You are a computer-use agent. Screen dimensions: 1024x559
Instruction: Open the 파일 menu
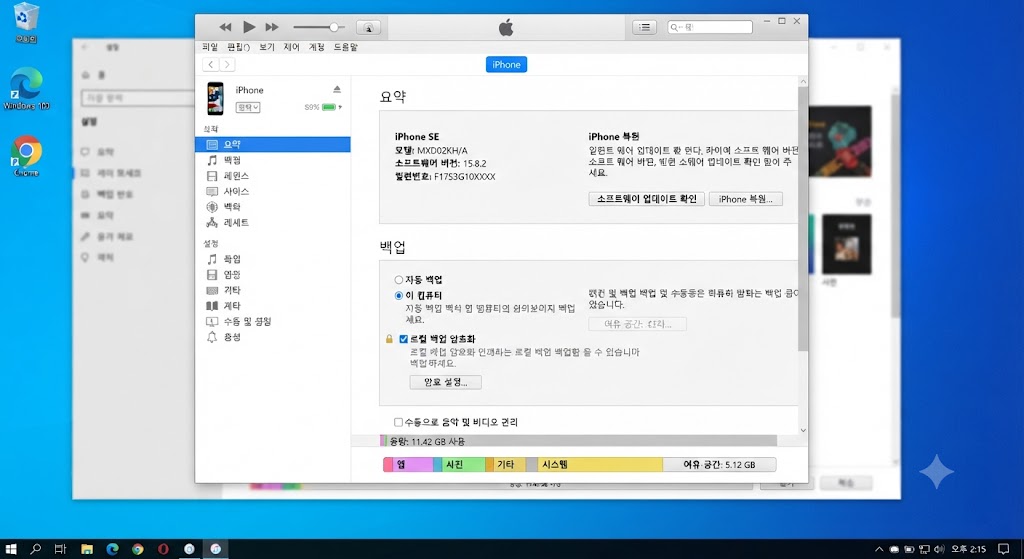[210, 47]
